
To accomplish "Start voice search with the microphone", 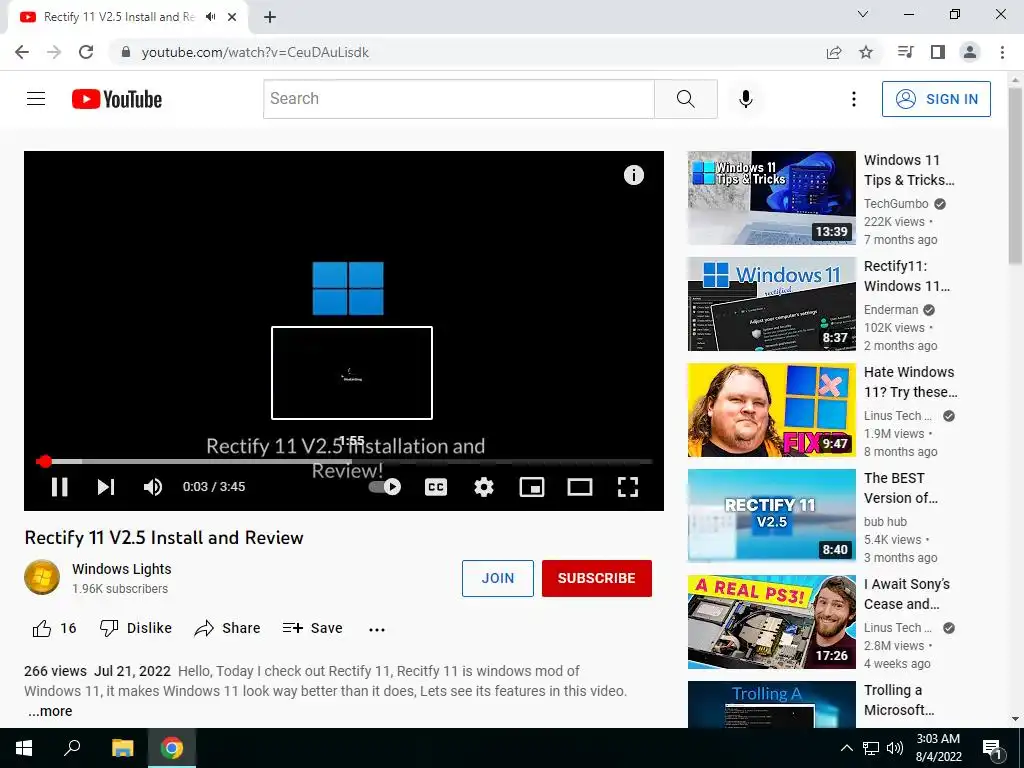I will 745,99.
